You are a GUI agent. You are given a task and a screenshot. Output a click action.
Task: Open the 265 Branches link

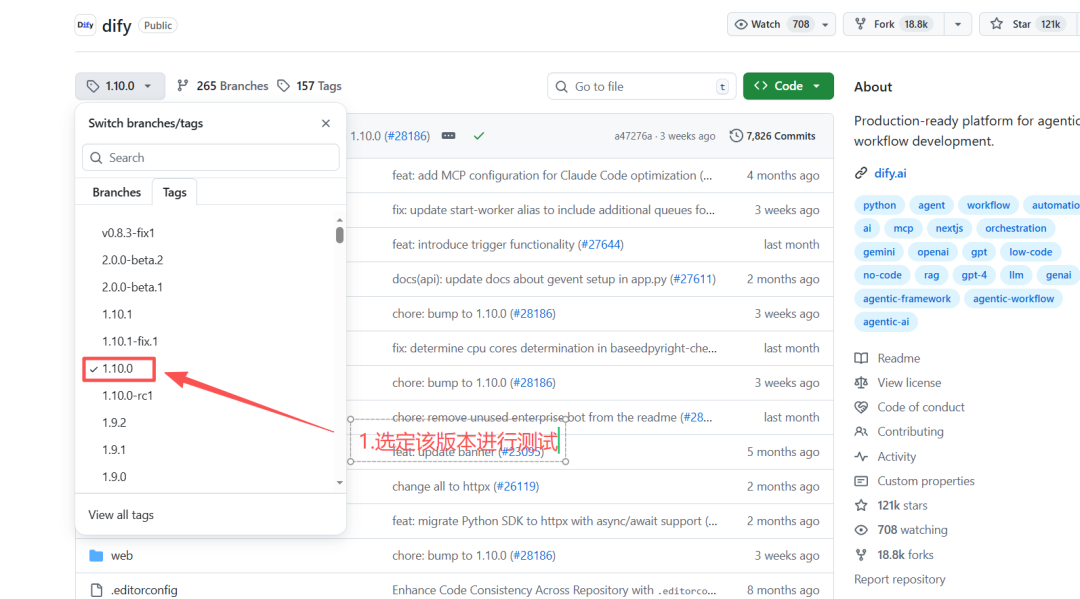click(x=222, y=86)
